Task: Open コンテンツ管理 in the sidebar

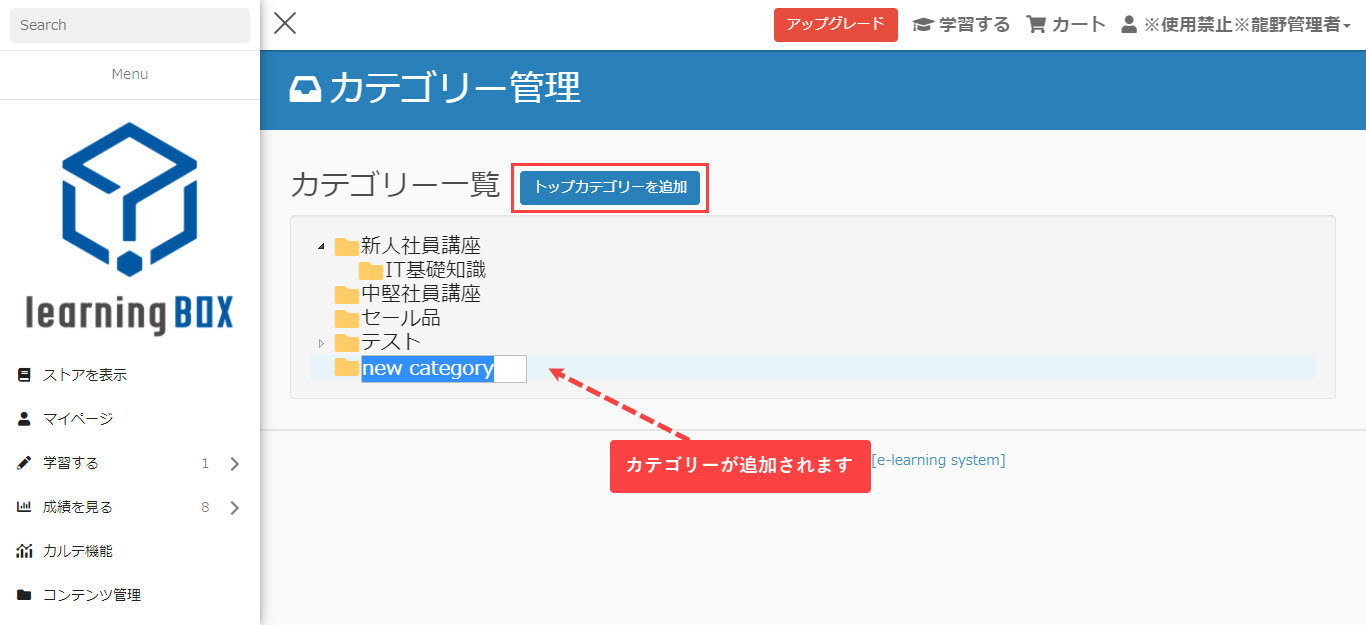Action: point(91,595)
